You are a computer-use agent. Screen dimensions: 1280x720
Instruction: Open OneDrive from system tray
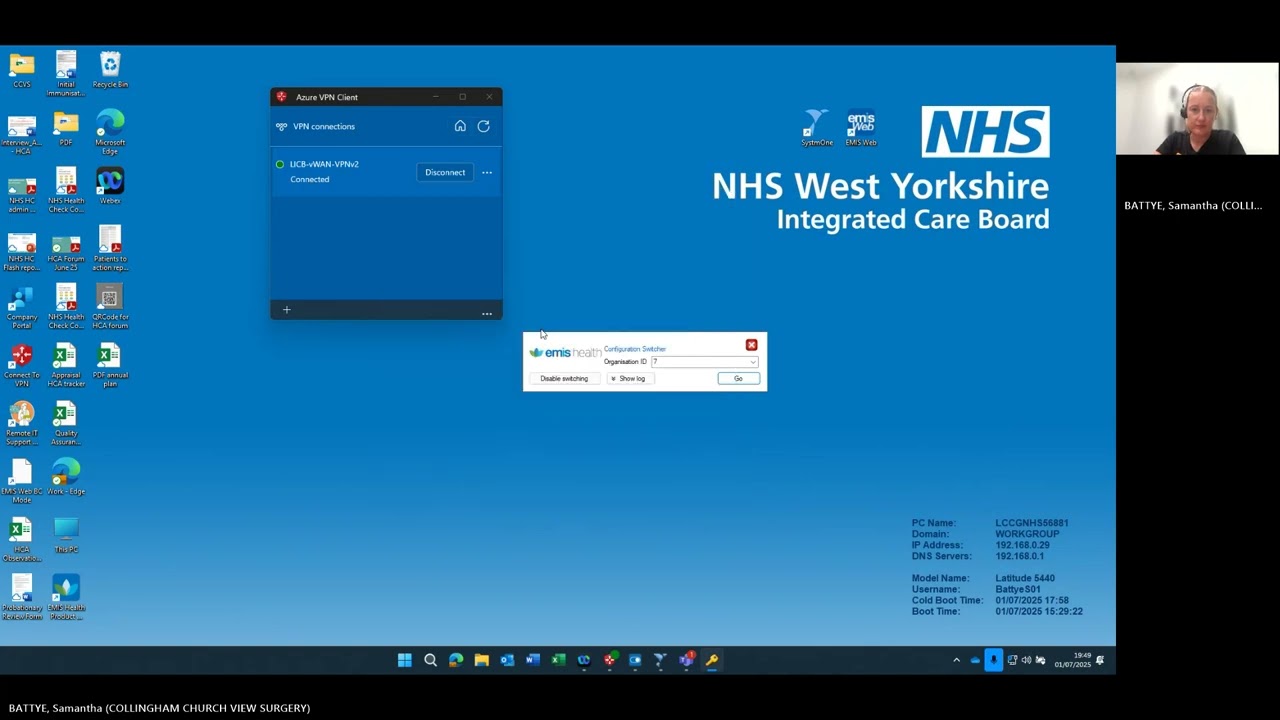[x=975, y=660]
